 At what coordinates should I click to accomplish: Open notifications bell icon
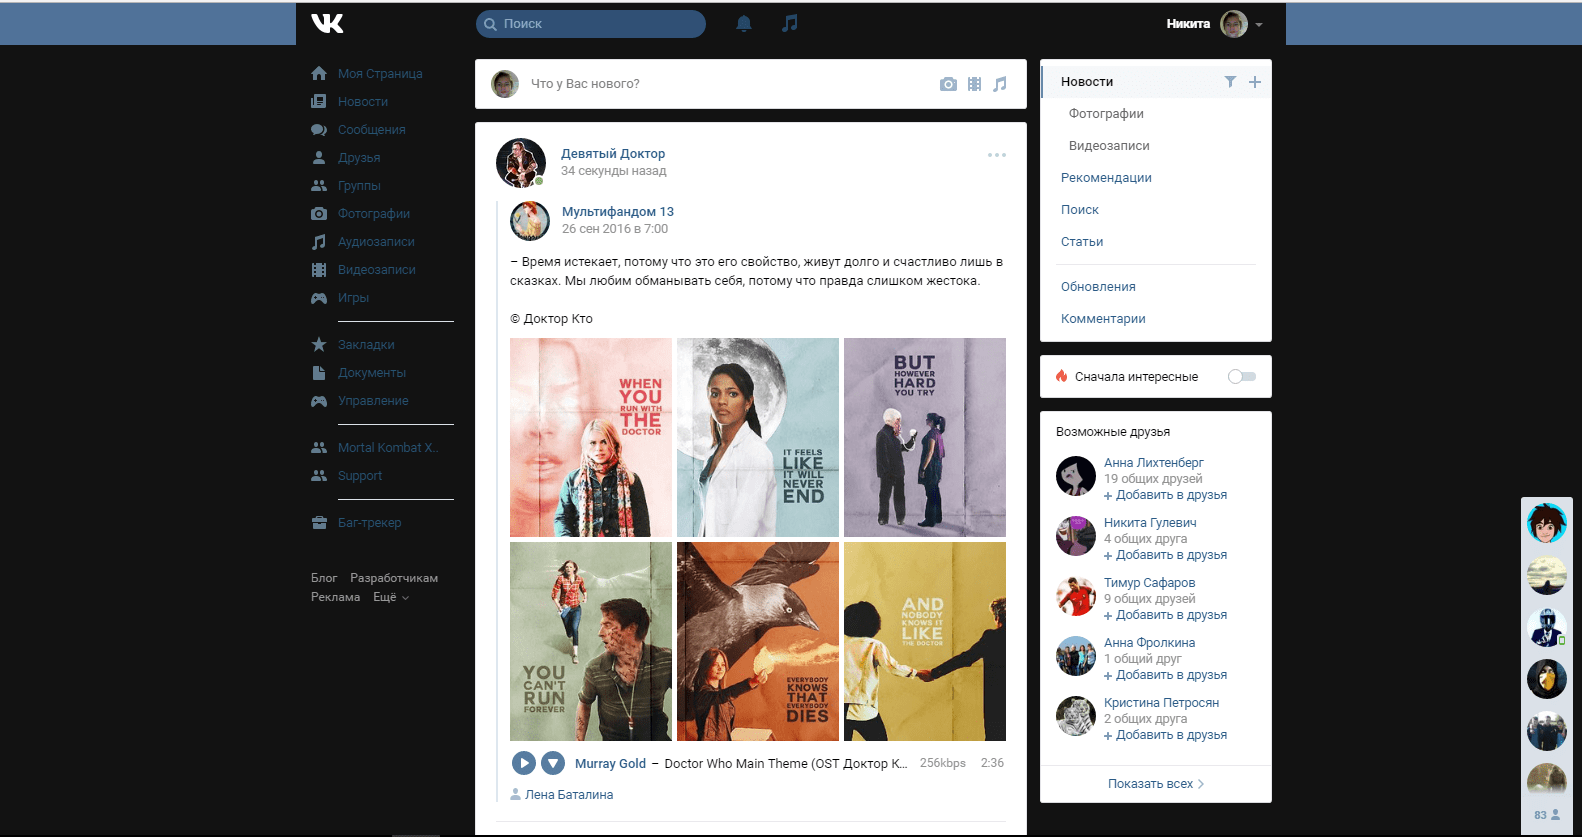coord(744,23)
